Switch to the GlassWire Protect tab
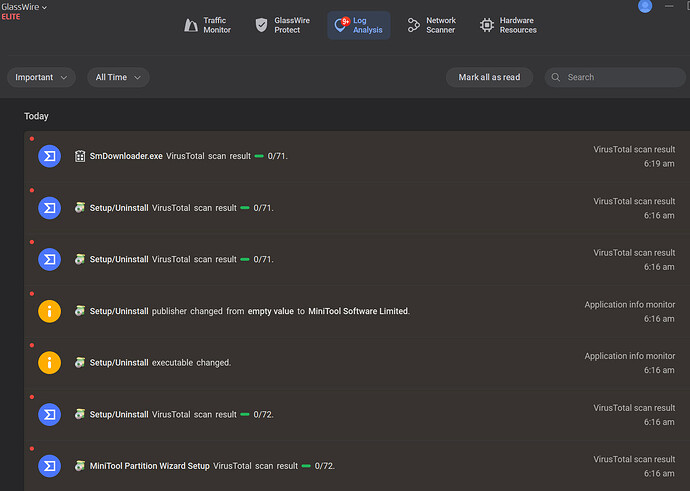Image resolution: width=690 pixels, height=491 pixels. click(278, 25)
